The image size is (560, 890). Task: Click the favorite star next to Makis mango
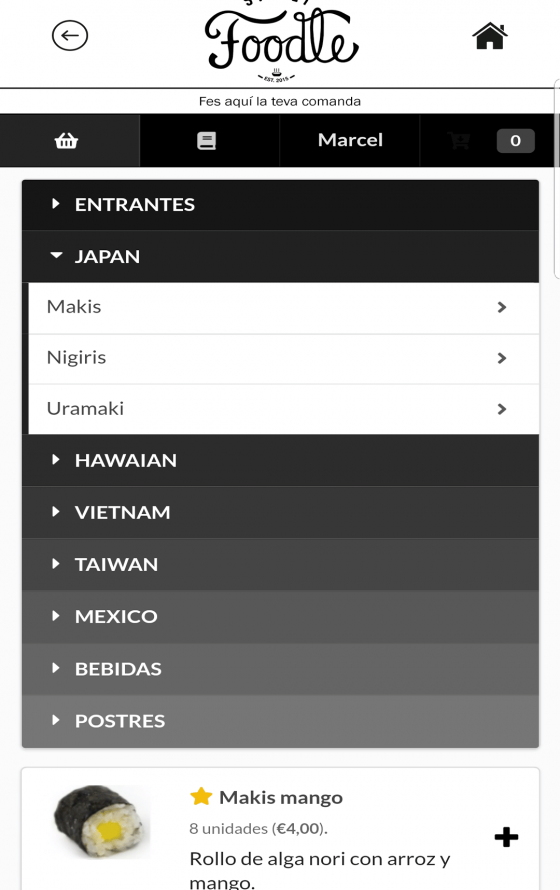click(x=201, y=796)
